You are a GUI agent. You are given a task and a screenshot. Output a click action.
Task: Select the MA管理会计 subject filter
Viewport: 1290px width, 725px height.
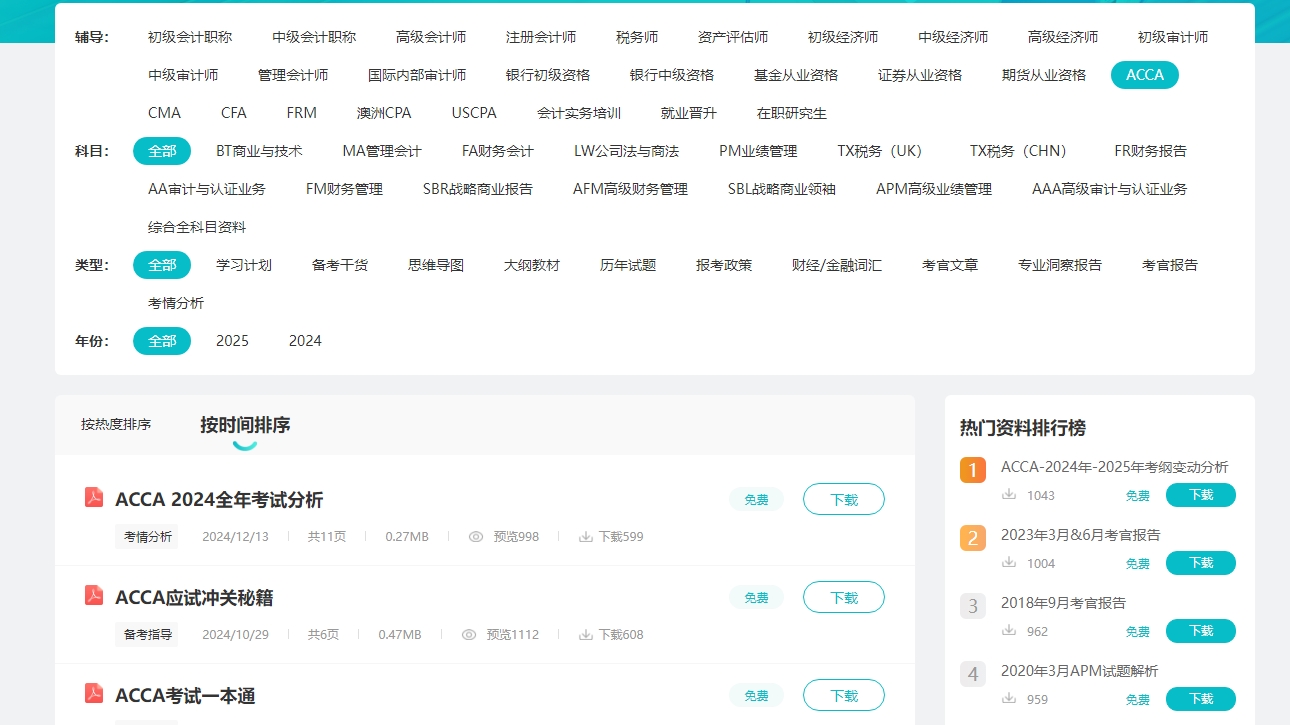tap(383, 151)
